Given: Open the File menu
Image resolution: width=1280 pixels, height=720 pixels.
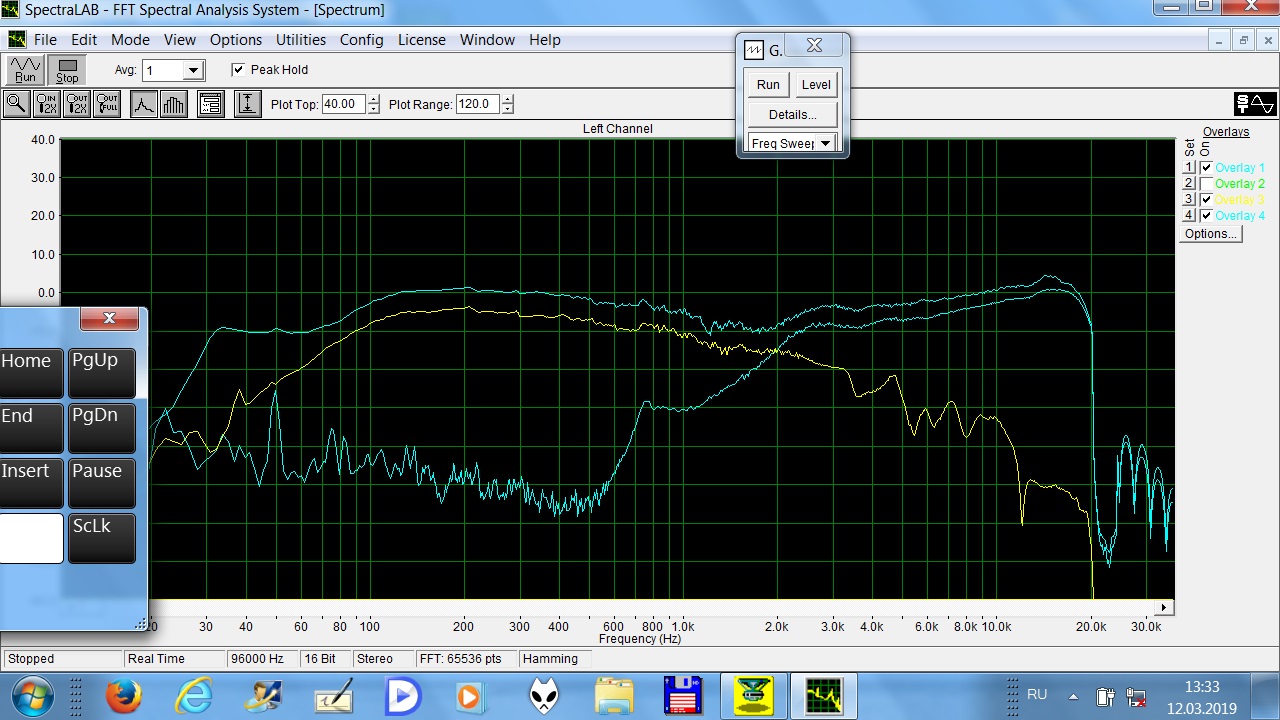Looking at the screenshot, I should pyautogui.click(x=46, y=40).
